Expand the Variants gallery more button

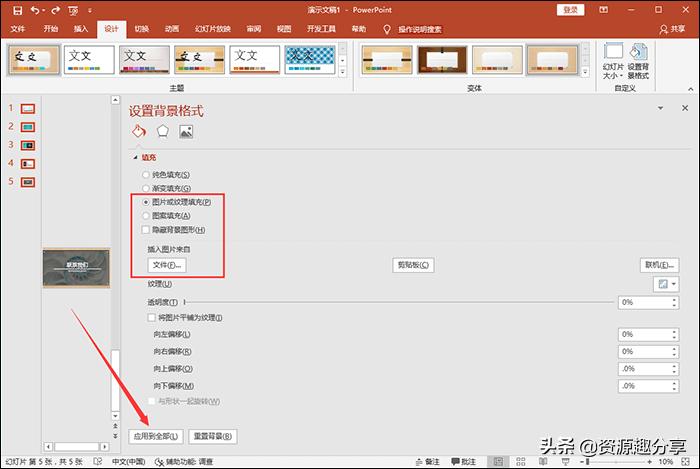[585, 71]
